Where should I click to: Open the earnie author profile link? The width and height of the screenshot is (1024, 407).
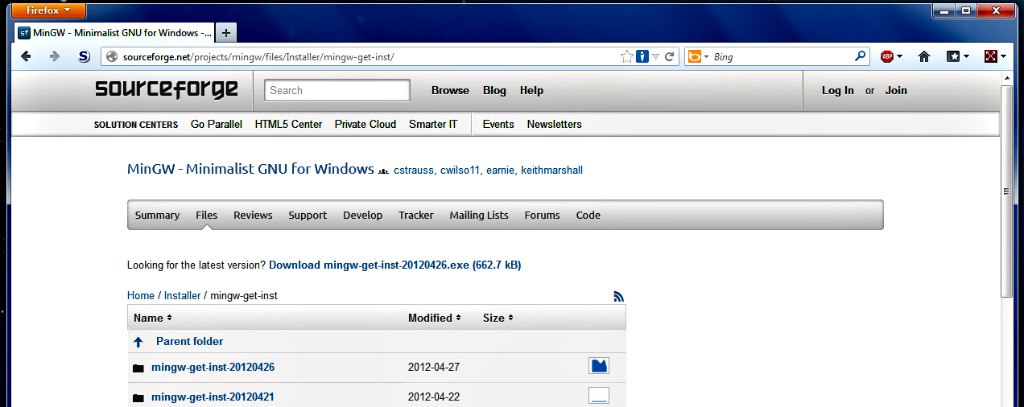(501, 171)
